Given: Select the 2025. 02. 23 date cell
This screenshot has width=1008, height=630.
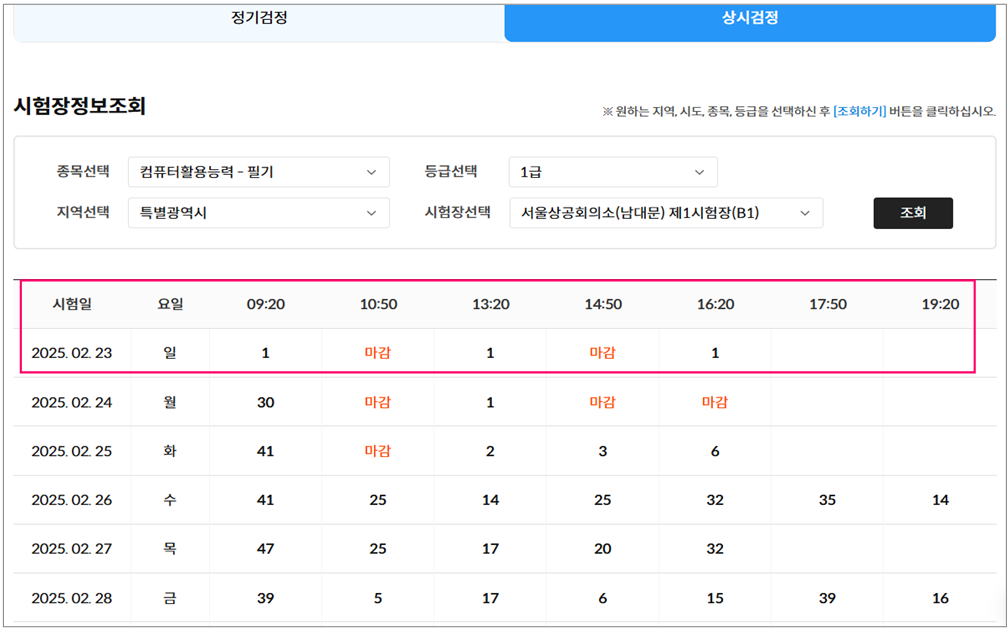Looking at the screenshot, I should [72, 353].
